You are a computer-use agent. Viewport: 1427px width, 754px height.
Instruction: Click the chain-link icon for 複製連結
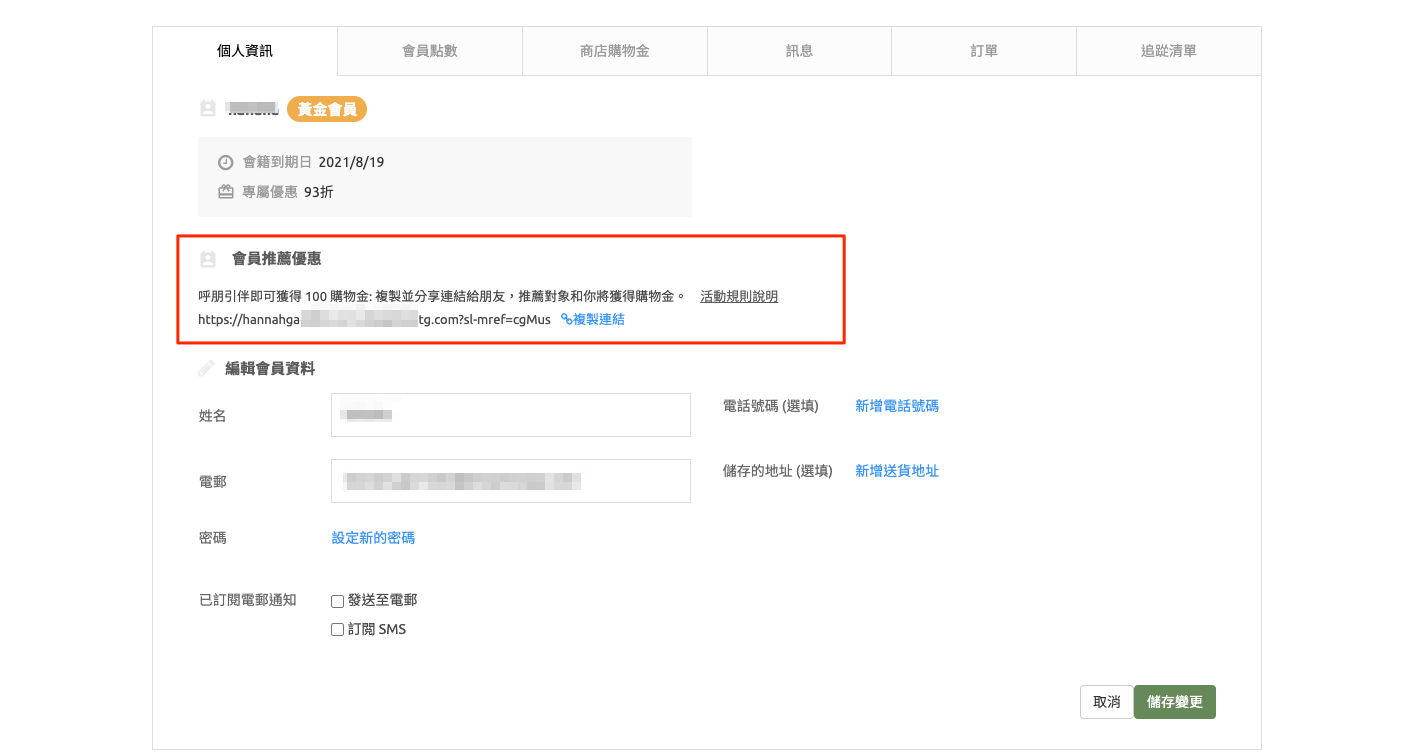click(566, 319)
